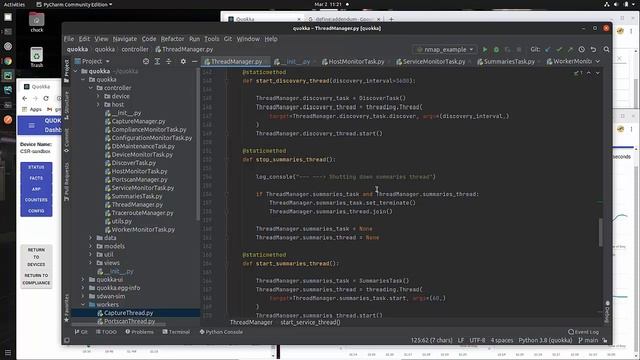
Task: Open the Structure tool window stripe
Action: tap(67, 104)
